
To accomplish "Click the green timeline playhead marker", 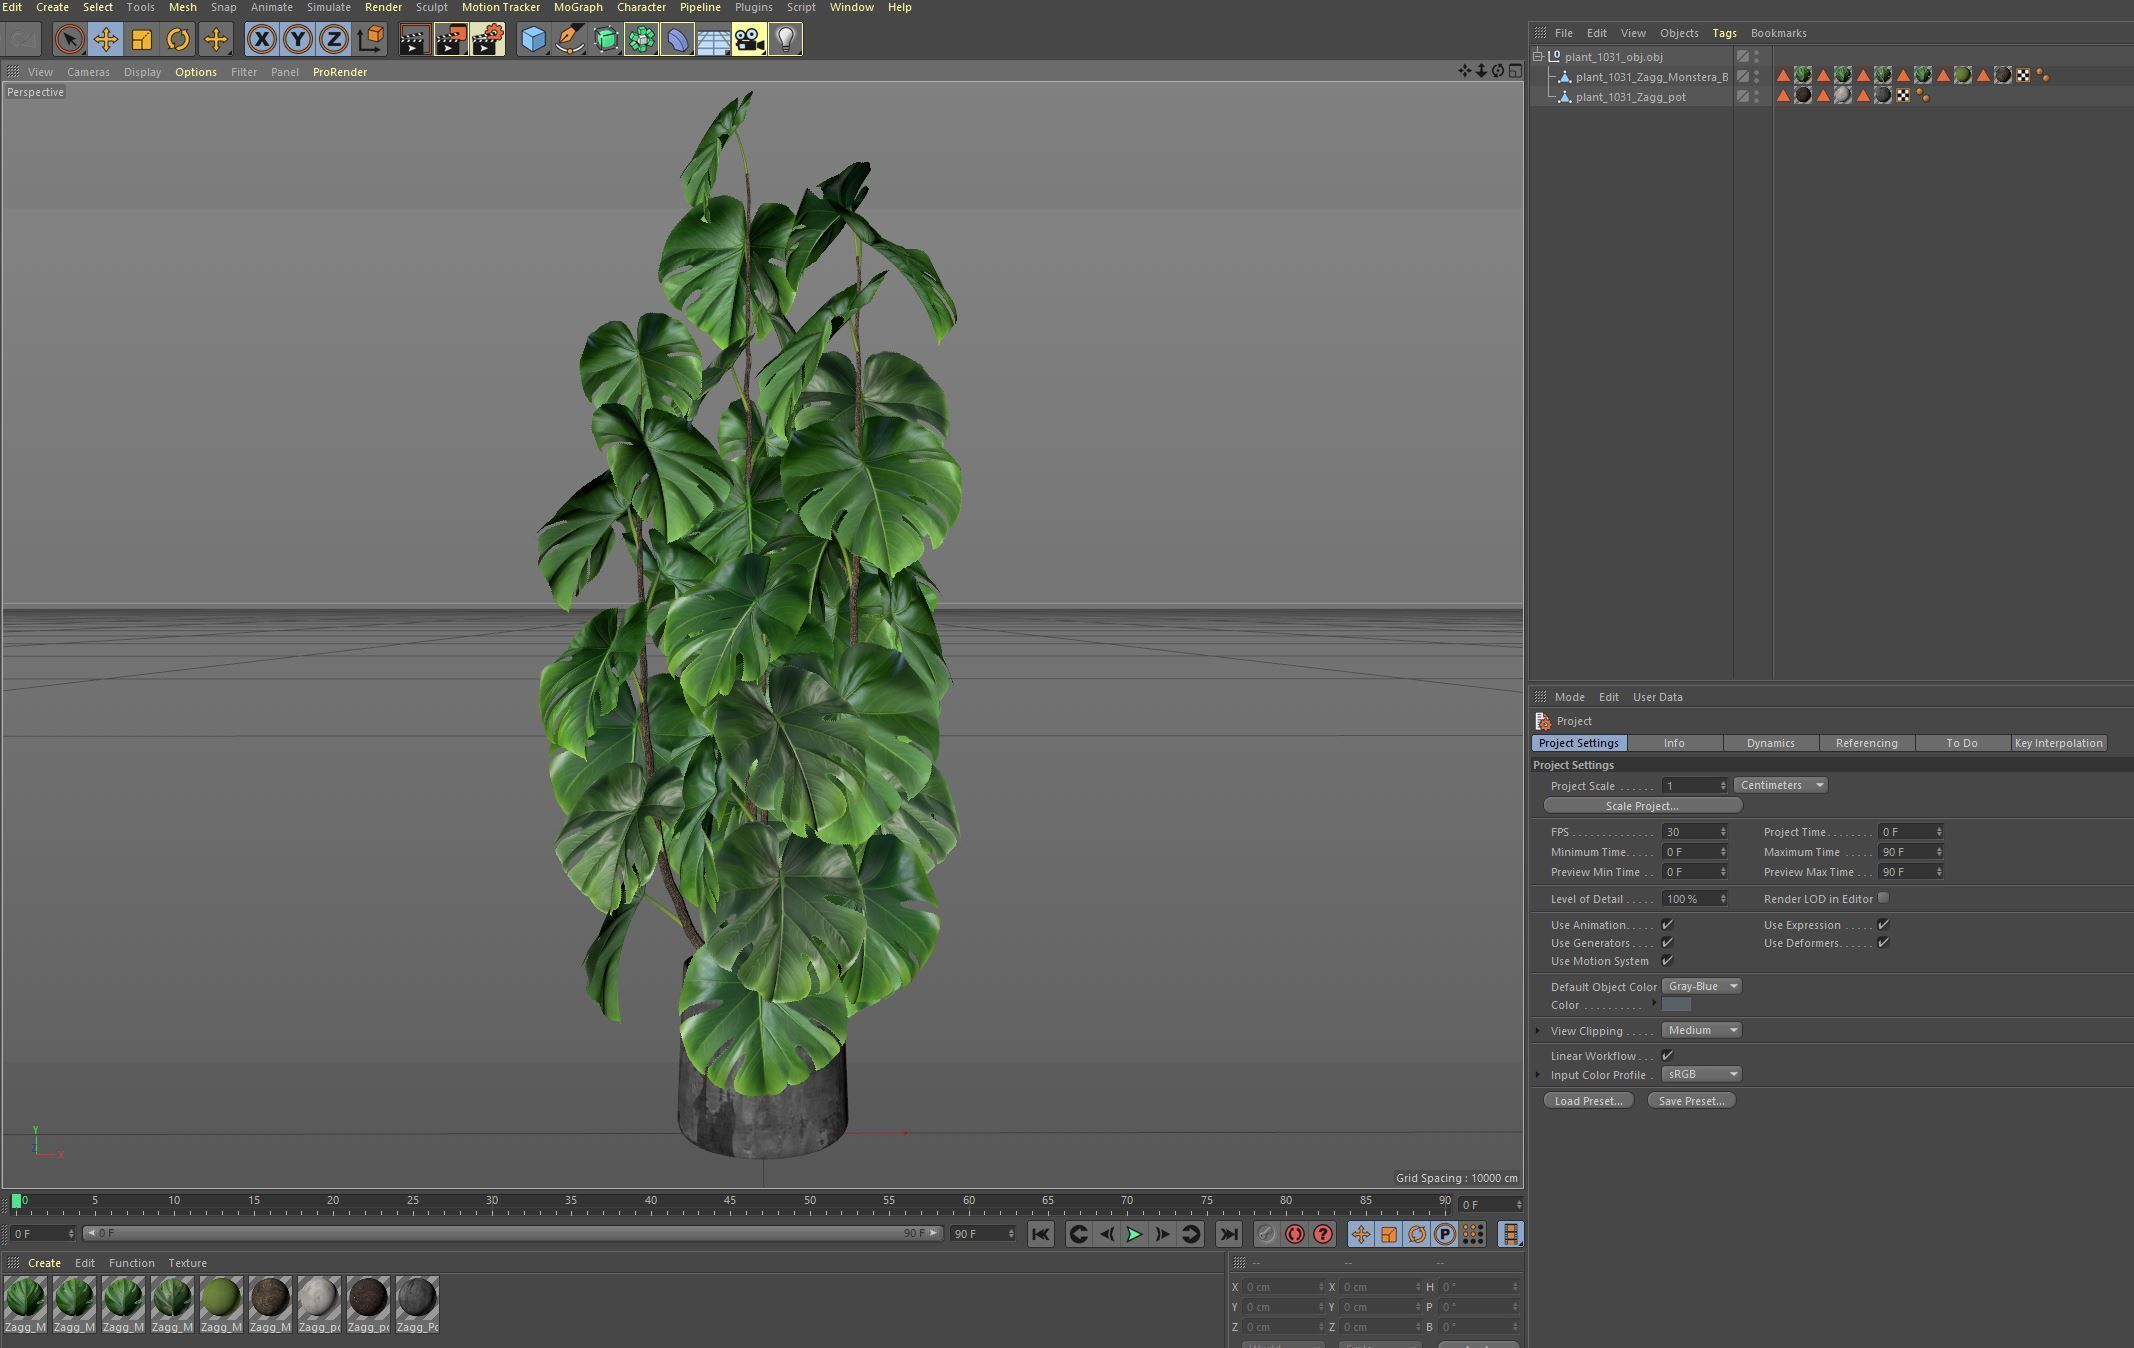I will (16, 1200).
